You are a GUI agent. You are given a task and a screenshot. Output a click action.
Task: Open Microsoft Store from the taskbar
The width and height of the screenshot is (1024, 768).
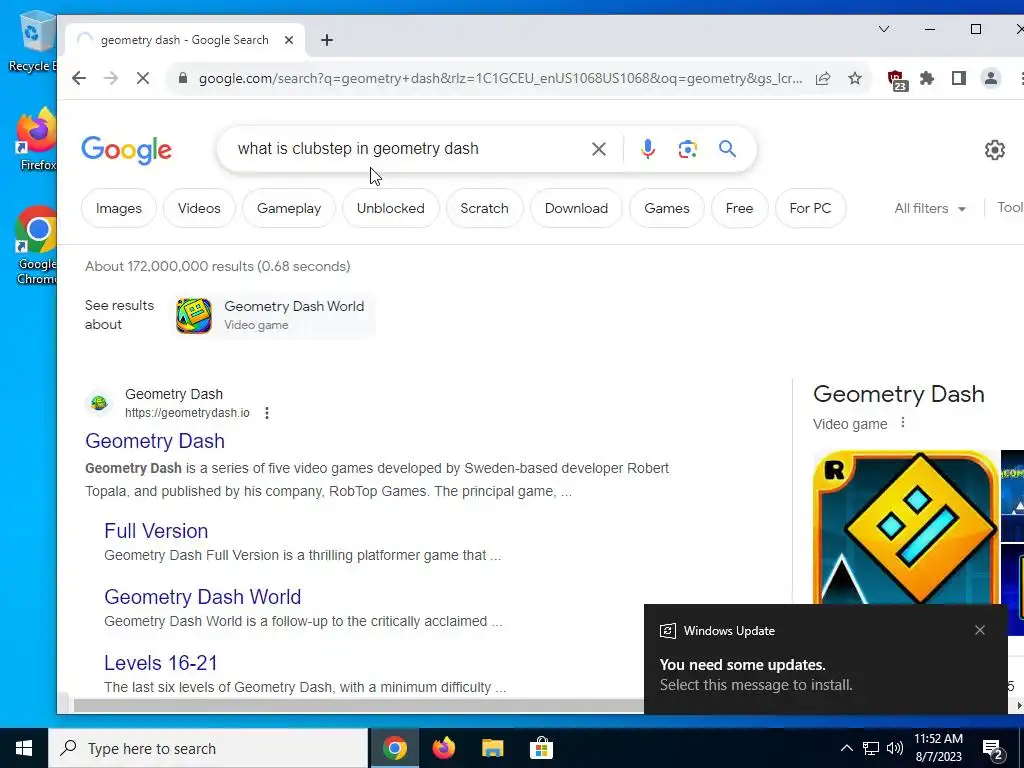(x=541, y=748)
